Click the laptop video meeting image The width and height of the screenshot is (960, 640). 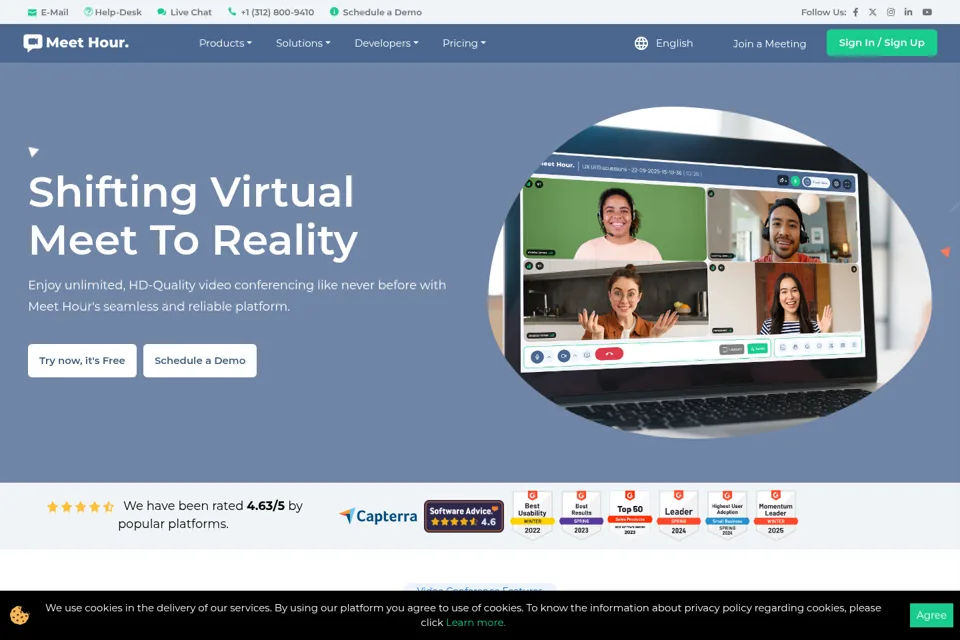tap(710, 273)
